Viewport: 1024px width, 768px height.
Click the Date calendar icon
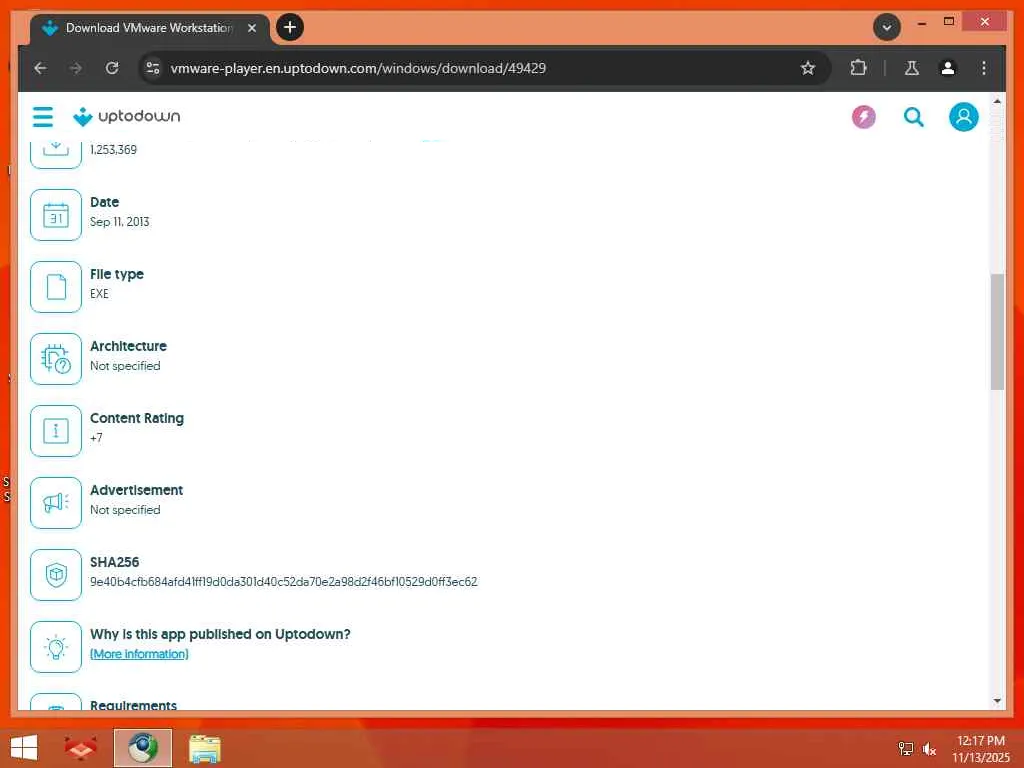(56, 215)
